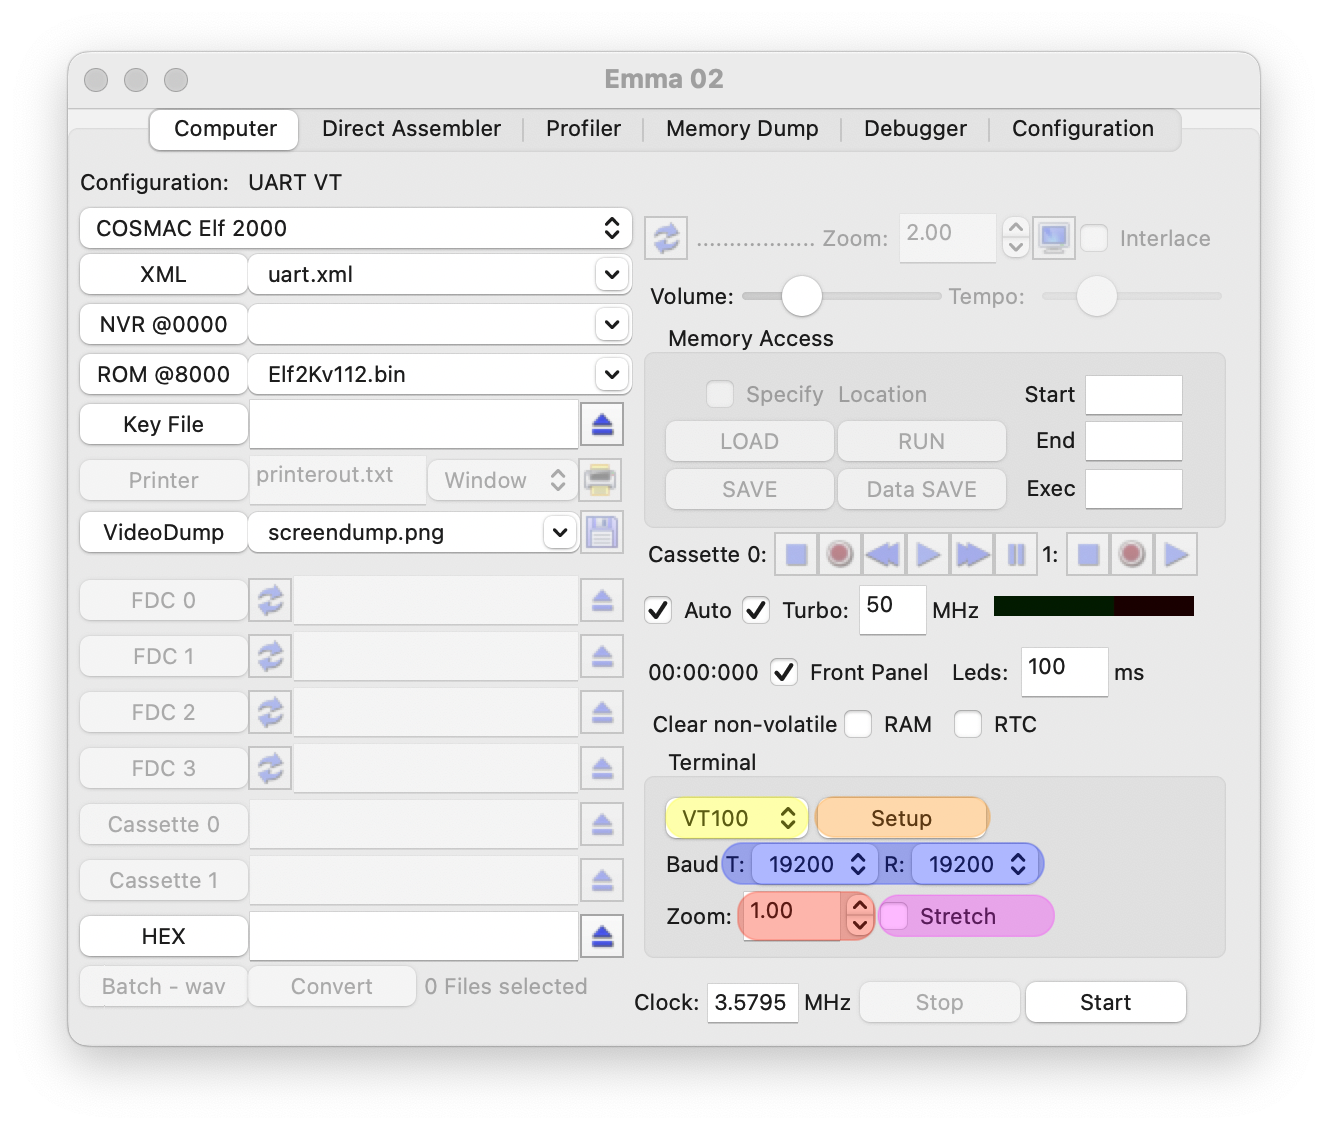
Task: Click the FDC 2 refresh arrows icon
Action: [x=271, y=712]
